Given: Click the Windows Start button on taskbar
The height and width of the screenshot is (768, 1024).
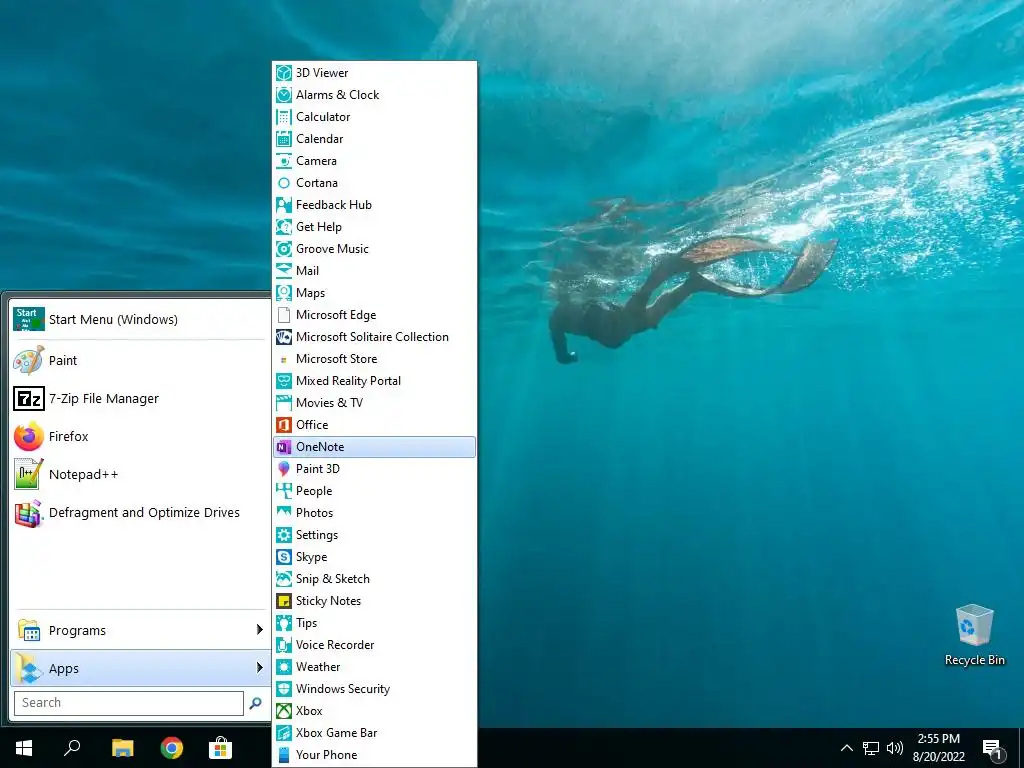Looking at the screenshot, I should click(24, 748).
